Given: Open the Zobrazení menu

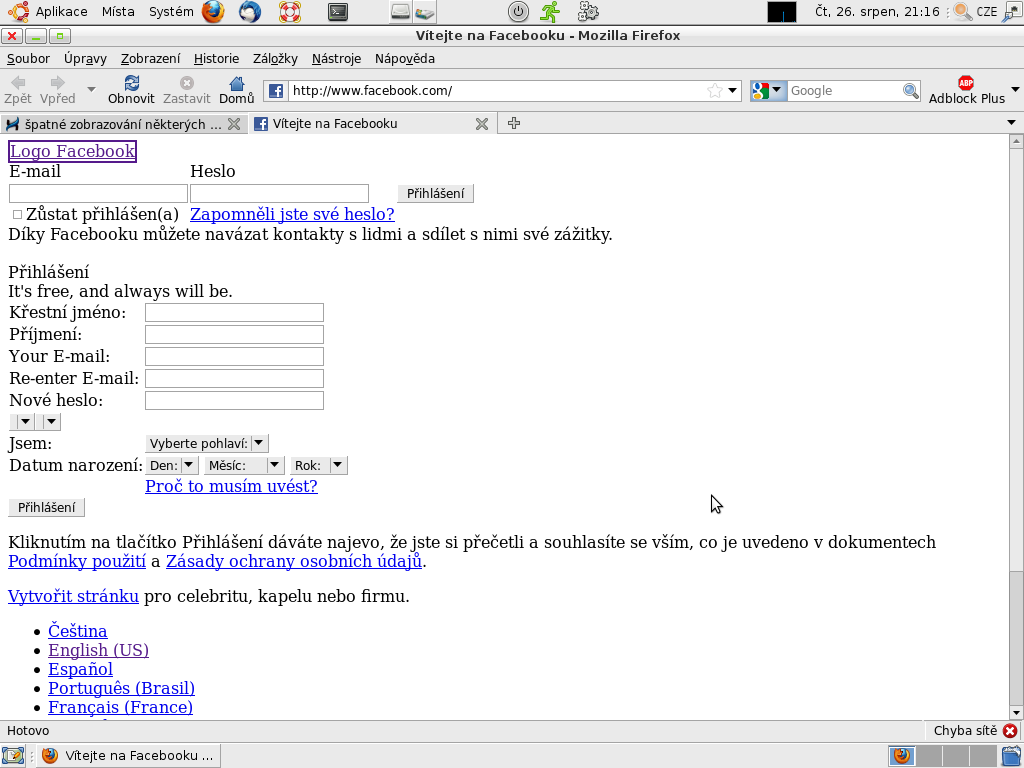Looking at the screenshot, I should click(x=150, y=59).
